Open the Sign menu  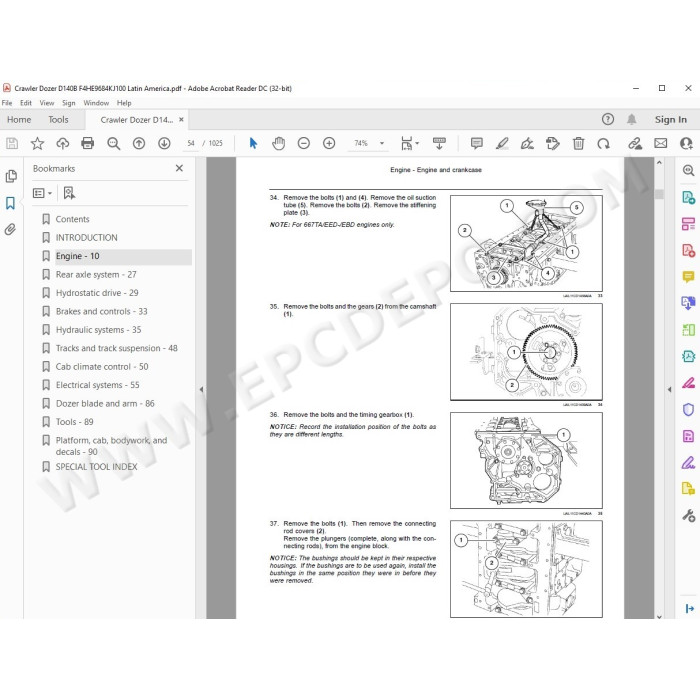68,103
